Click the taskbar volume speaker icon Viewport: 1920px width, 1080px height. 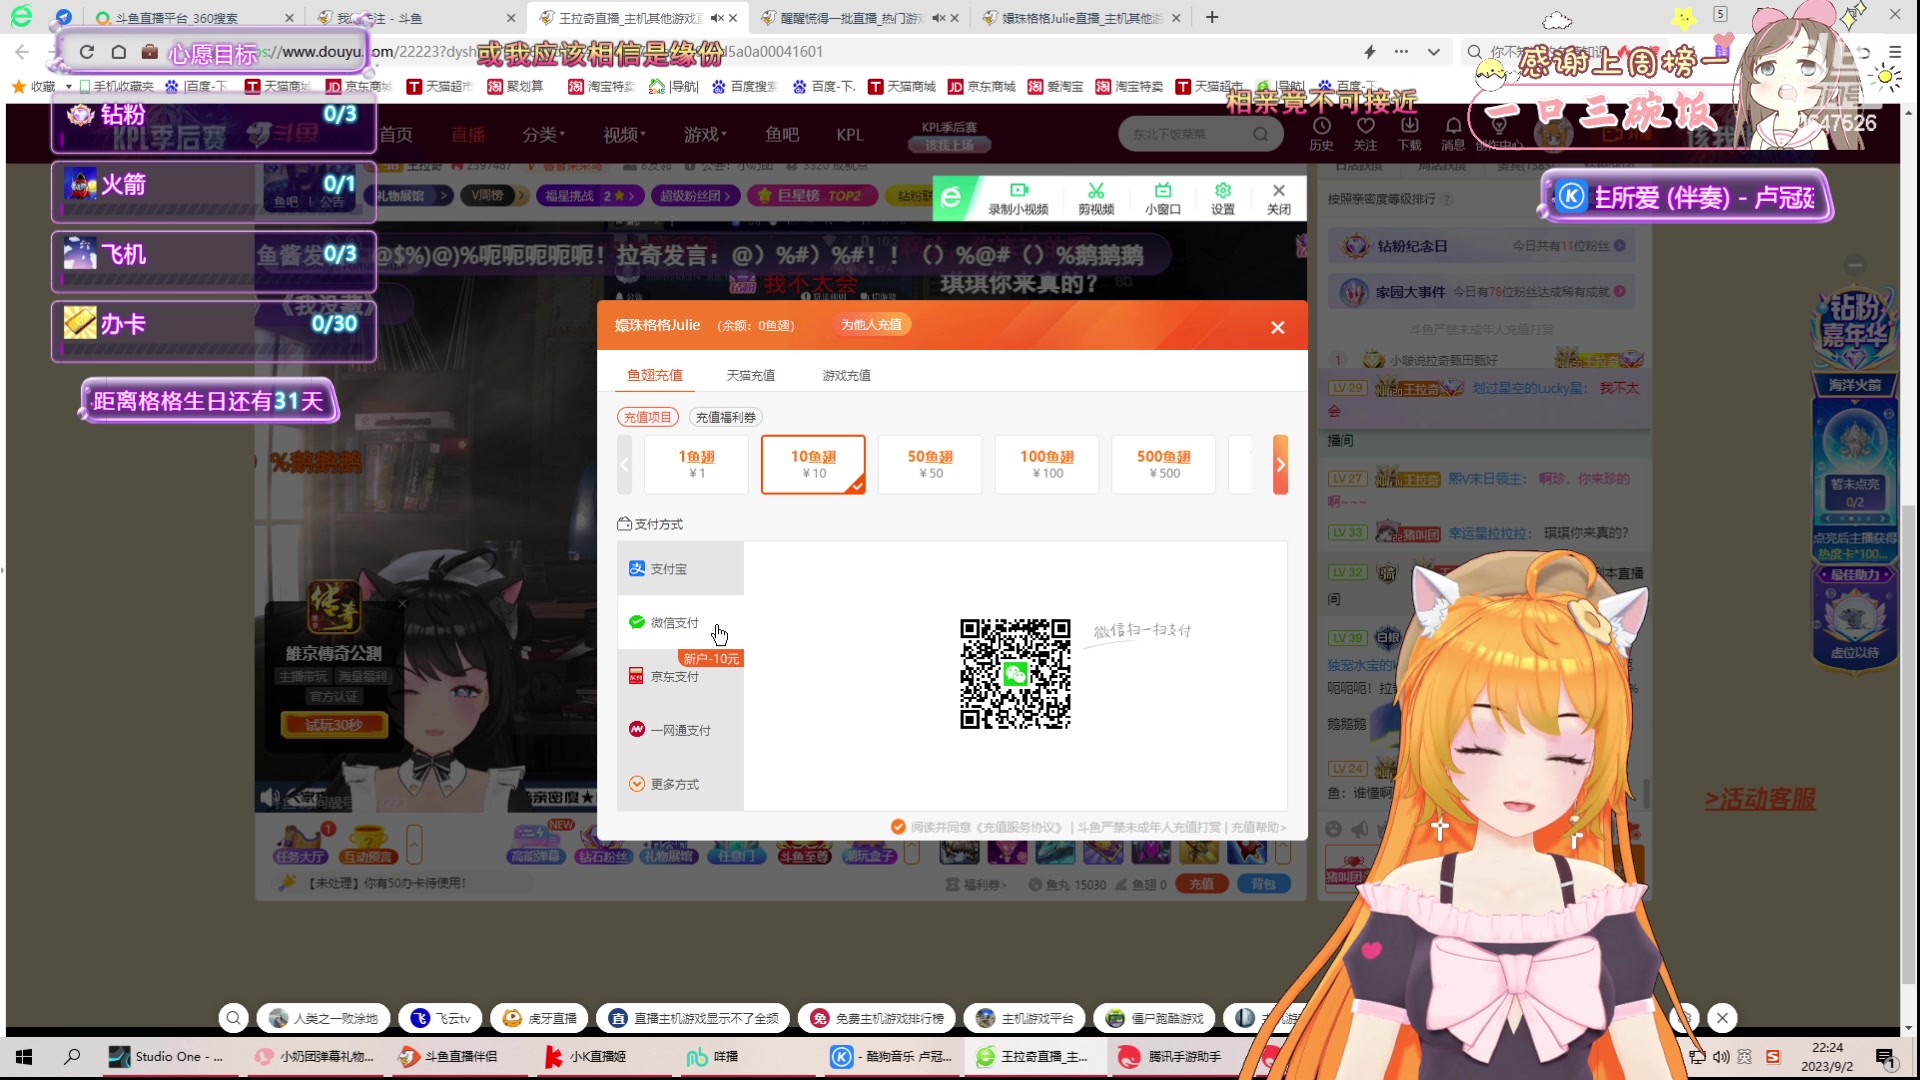click(x=1721, y=1056)
